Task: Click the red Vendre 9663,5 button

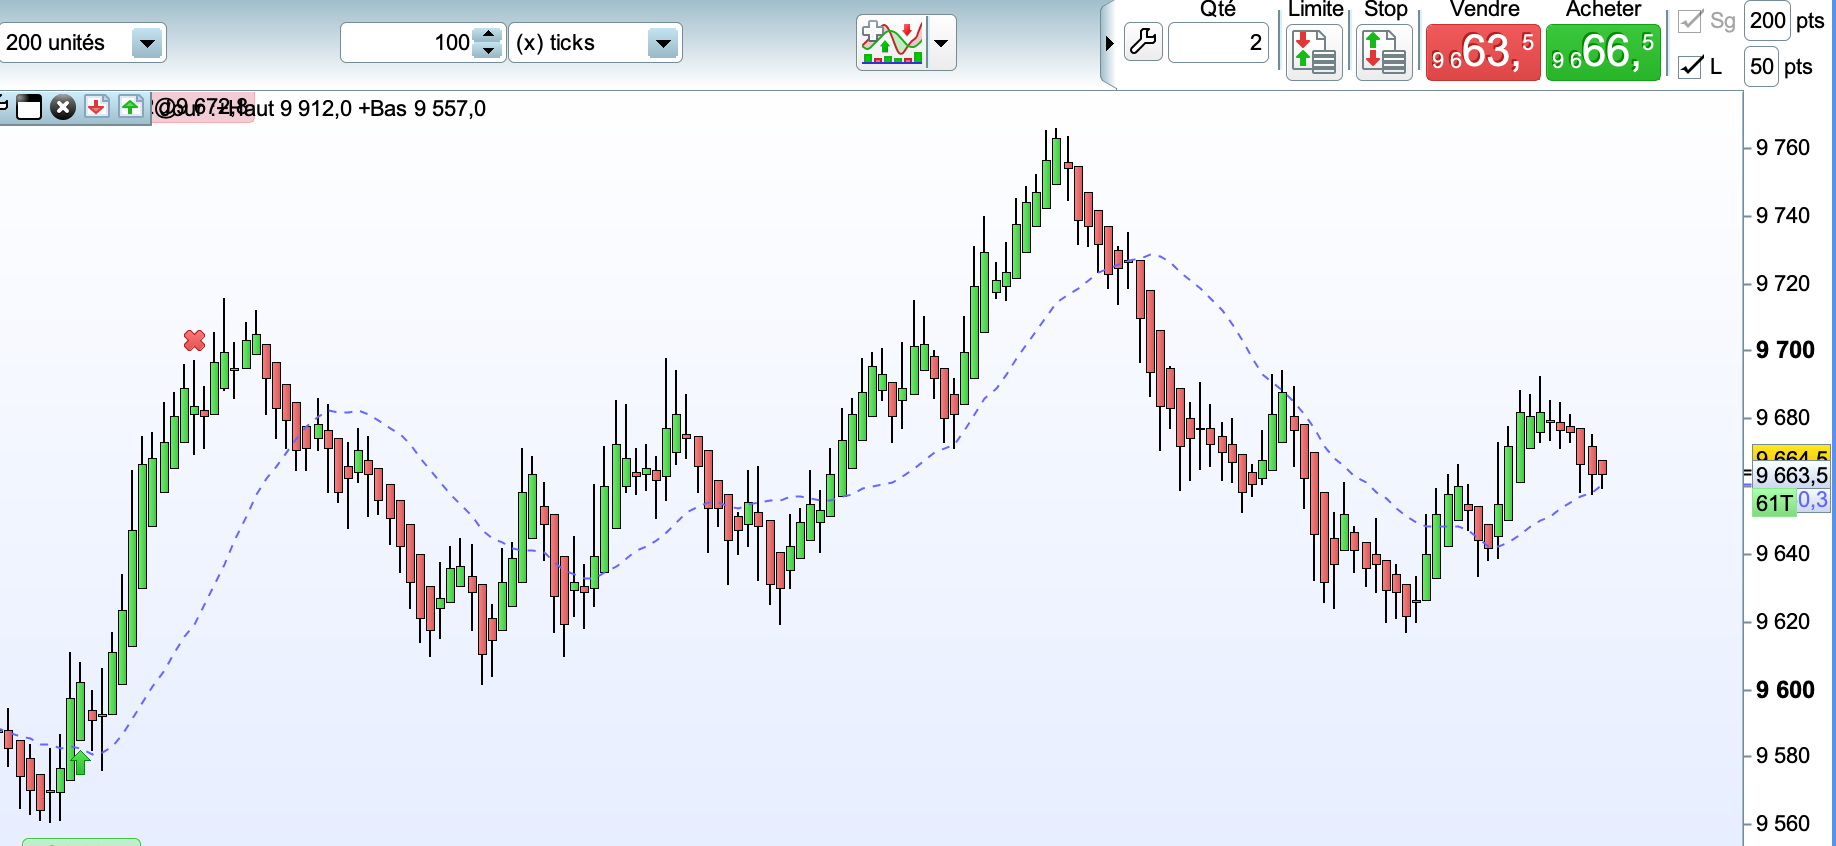Action: (x=1483, y=52)
